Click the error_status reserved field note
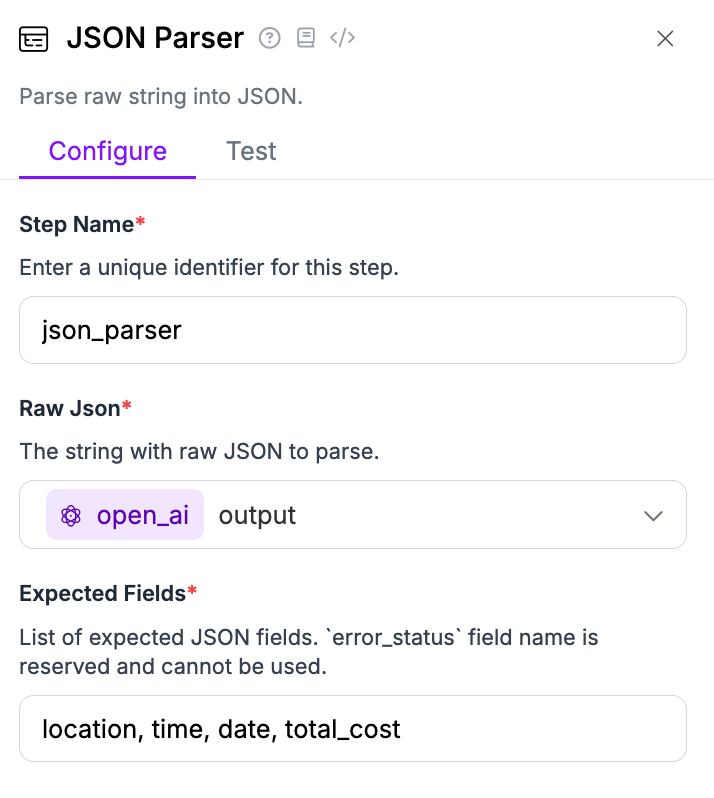 click(309, 651)
